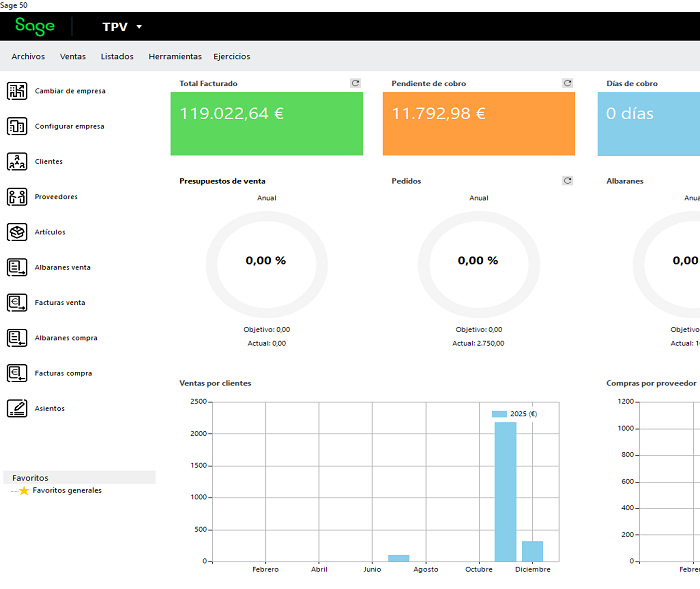
Task: Refresh the Pedidos chart
Action: pyautogui.click(x=567, y=181)
